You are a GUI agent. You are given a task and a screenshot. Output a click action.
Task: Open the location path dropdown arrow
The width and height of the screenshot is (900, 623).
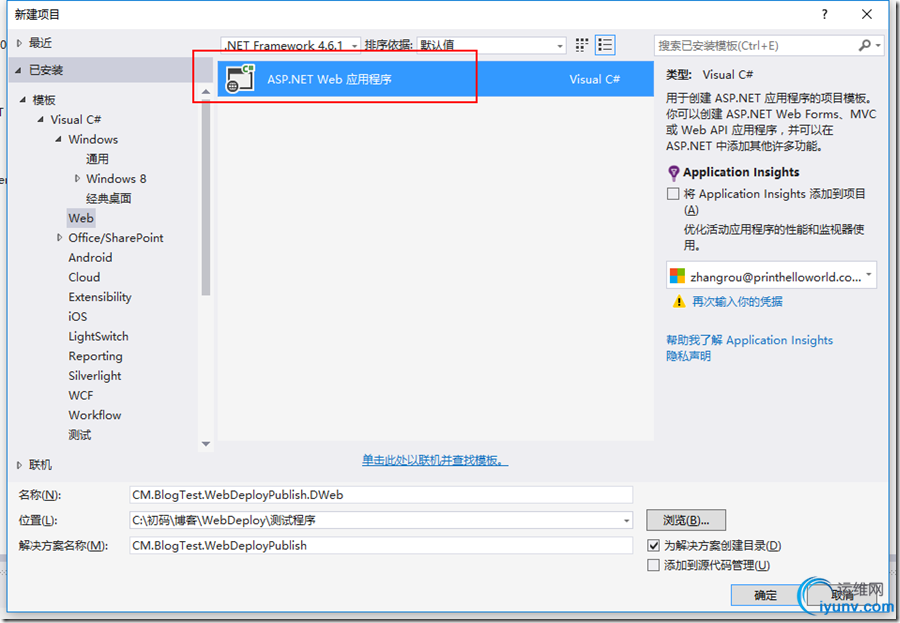pos(626,520)
